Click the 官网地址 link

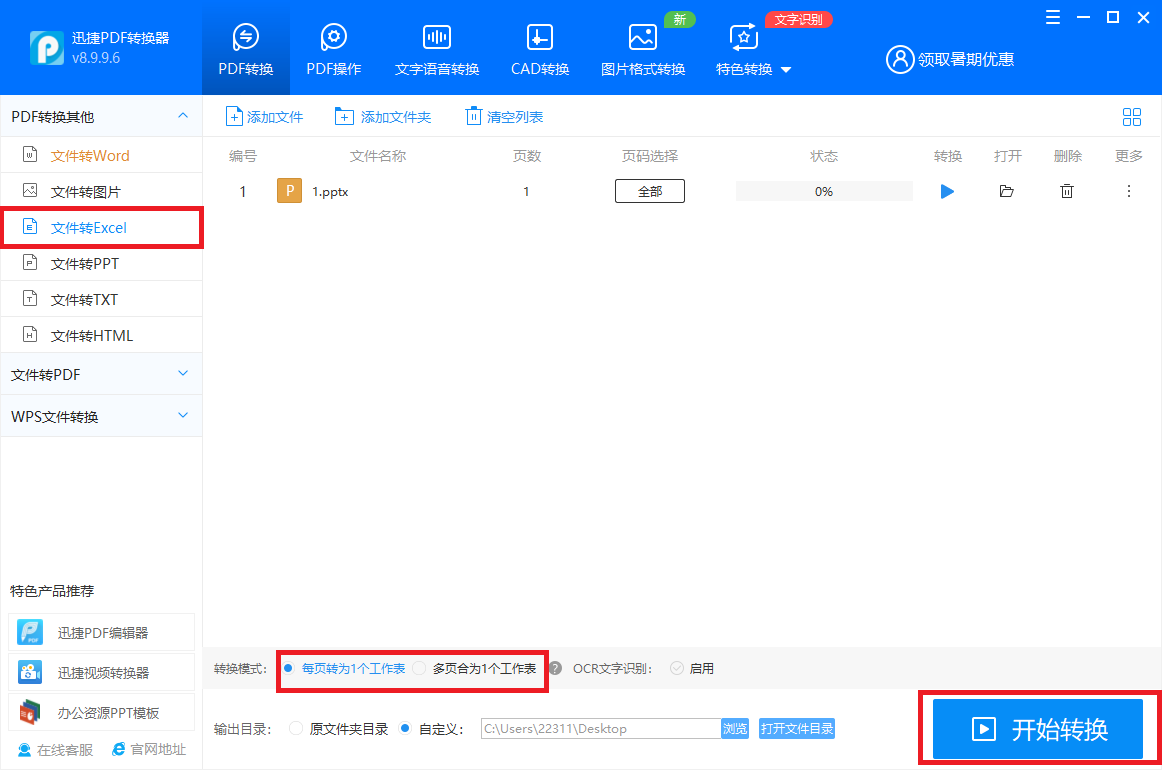click(x=149, y=750)
